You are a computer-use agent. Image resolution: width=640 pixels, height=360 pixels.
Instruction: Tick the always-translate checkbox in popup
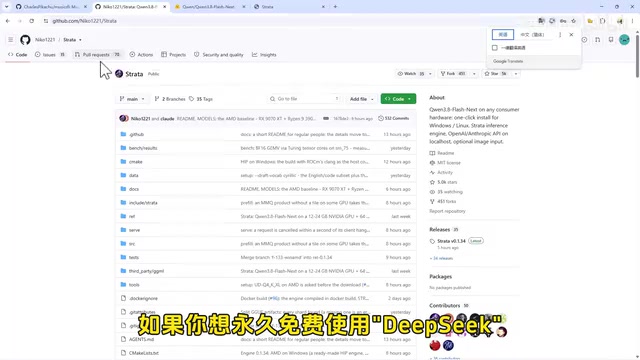click(x=495, y=48)
